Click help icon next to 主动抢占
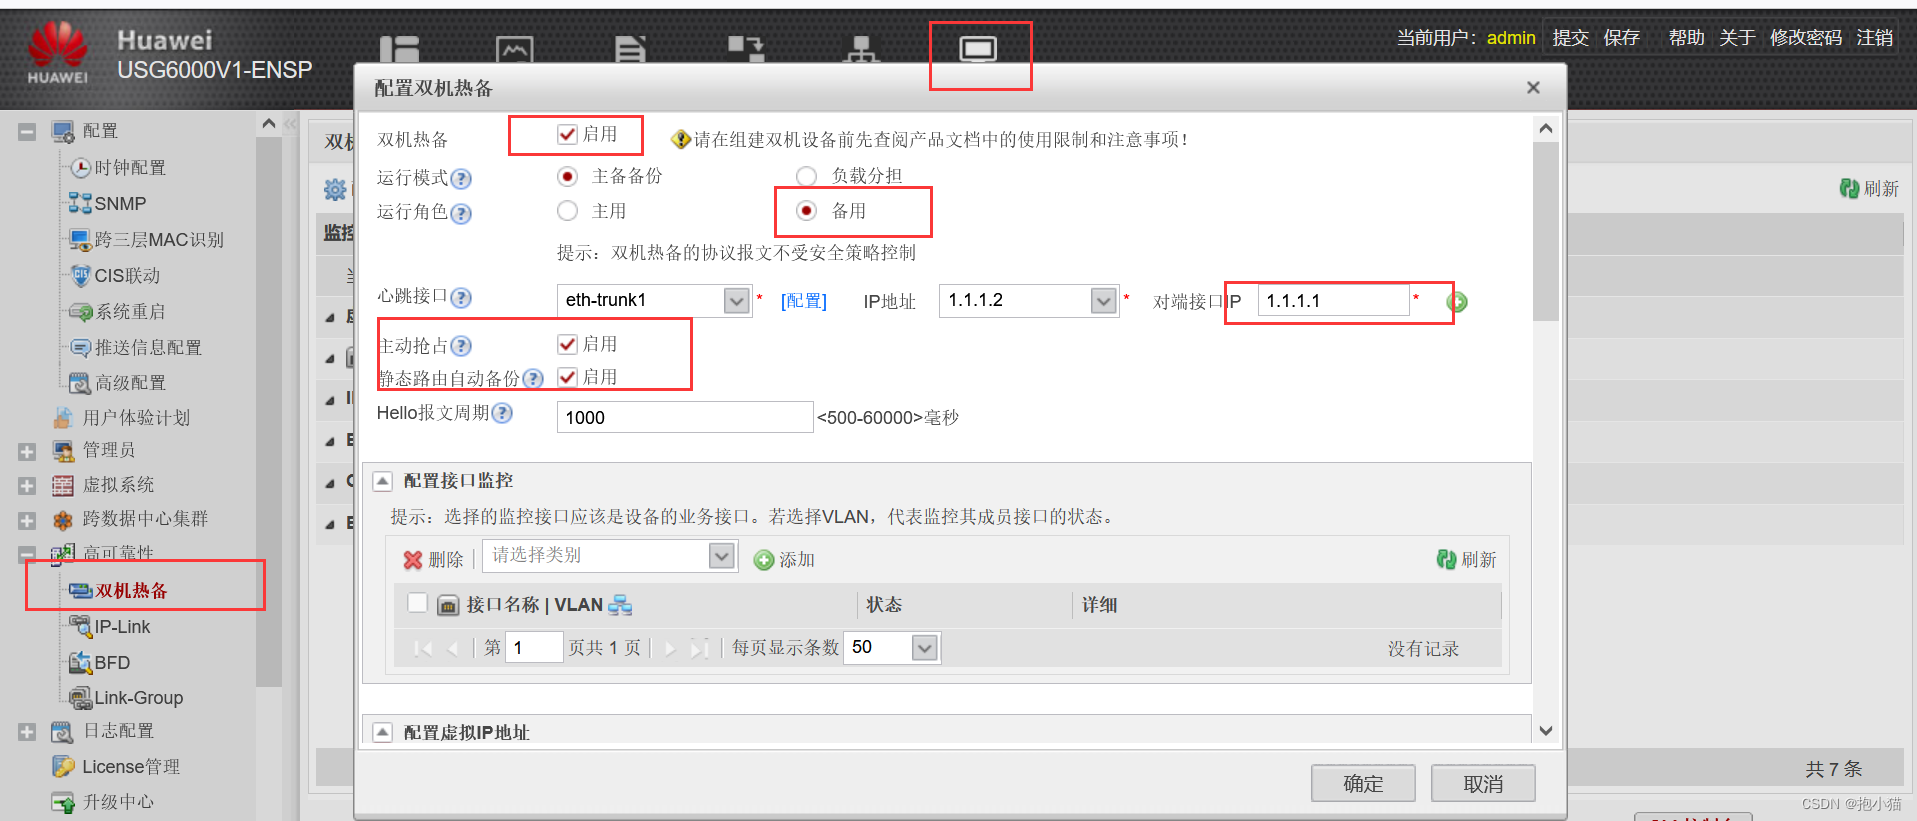The height and width of the screenshot is (821, 1917). tap(461, 346)
